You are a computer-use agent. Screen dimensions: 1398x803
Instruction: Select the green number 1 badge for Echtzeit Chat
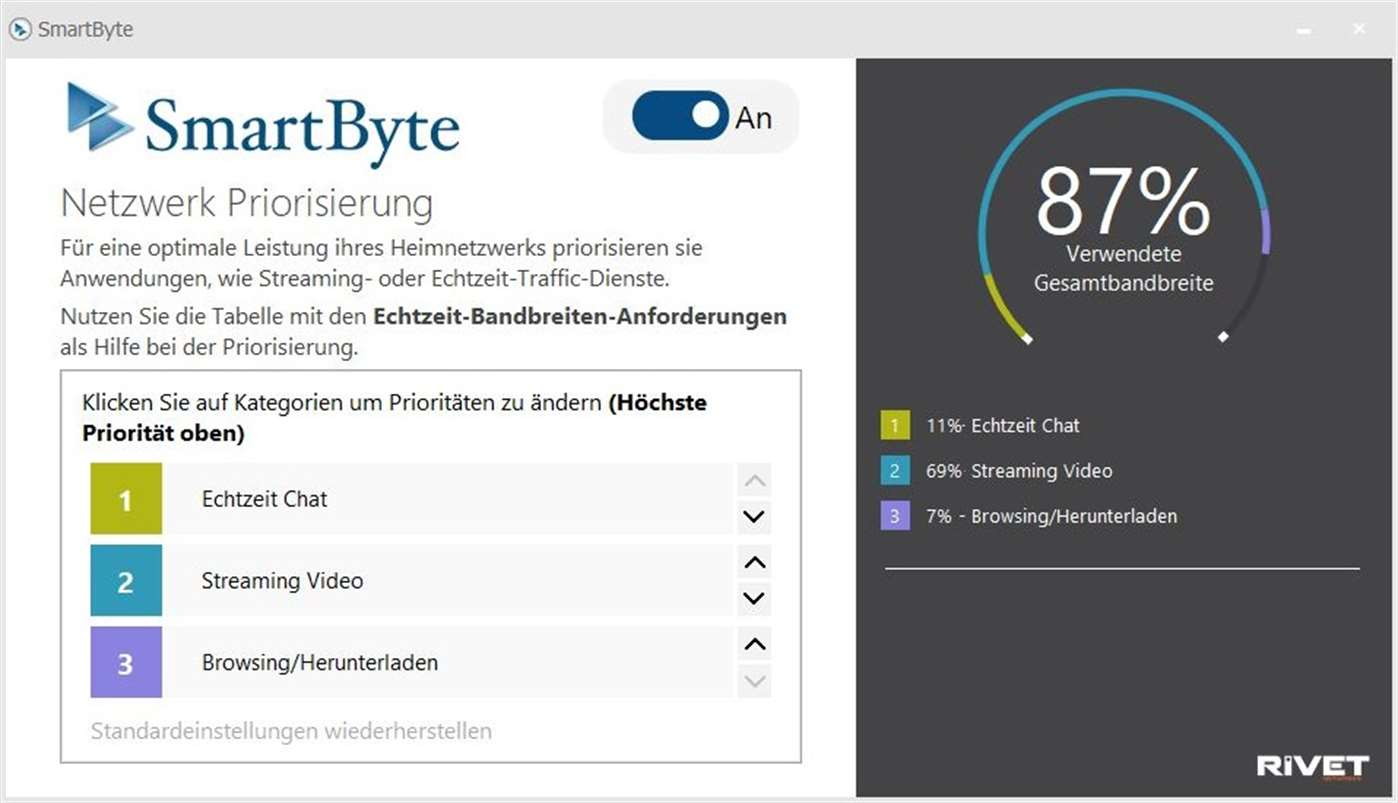pyautogui.click(x=126, y=498)
